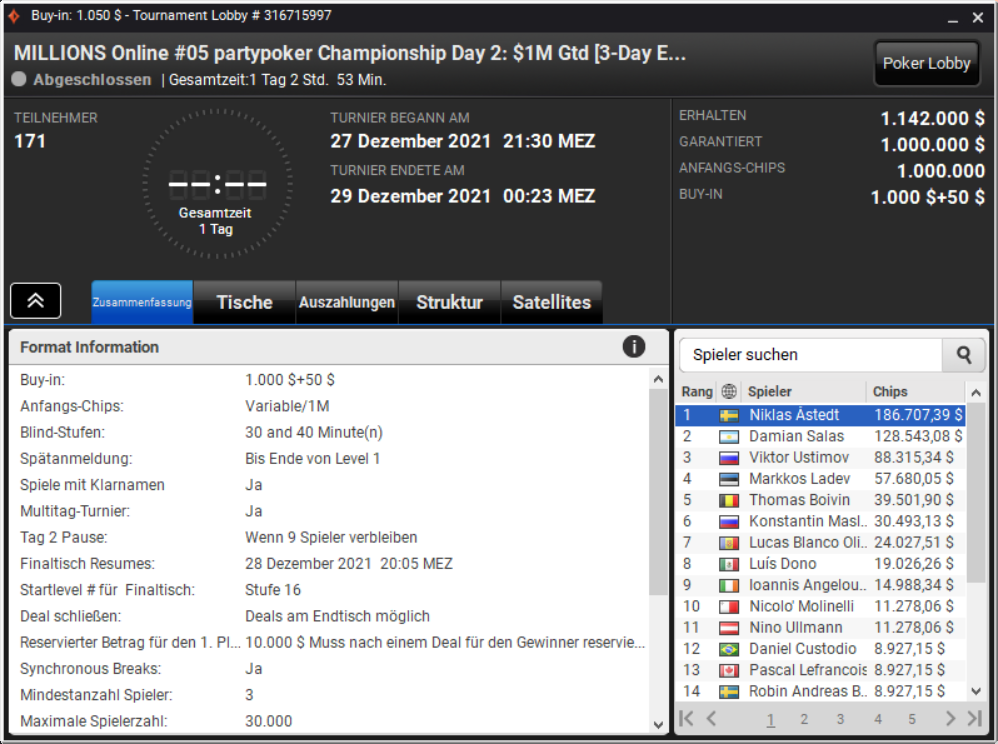Click the partypoker logo in title bar
The image size is (998, 744).
click(x=14, y=15)
